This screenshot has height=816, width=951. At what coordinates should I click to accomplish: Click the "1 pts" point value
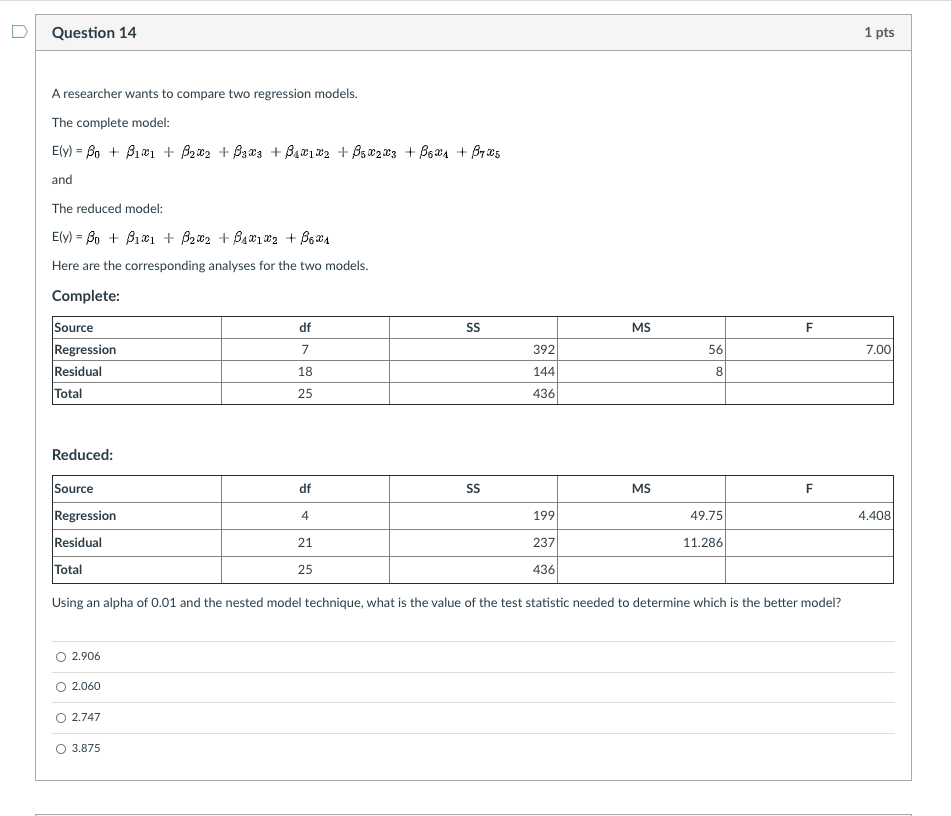click(x=879, y=32)
